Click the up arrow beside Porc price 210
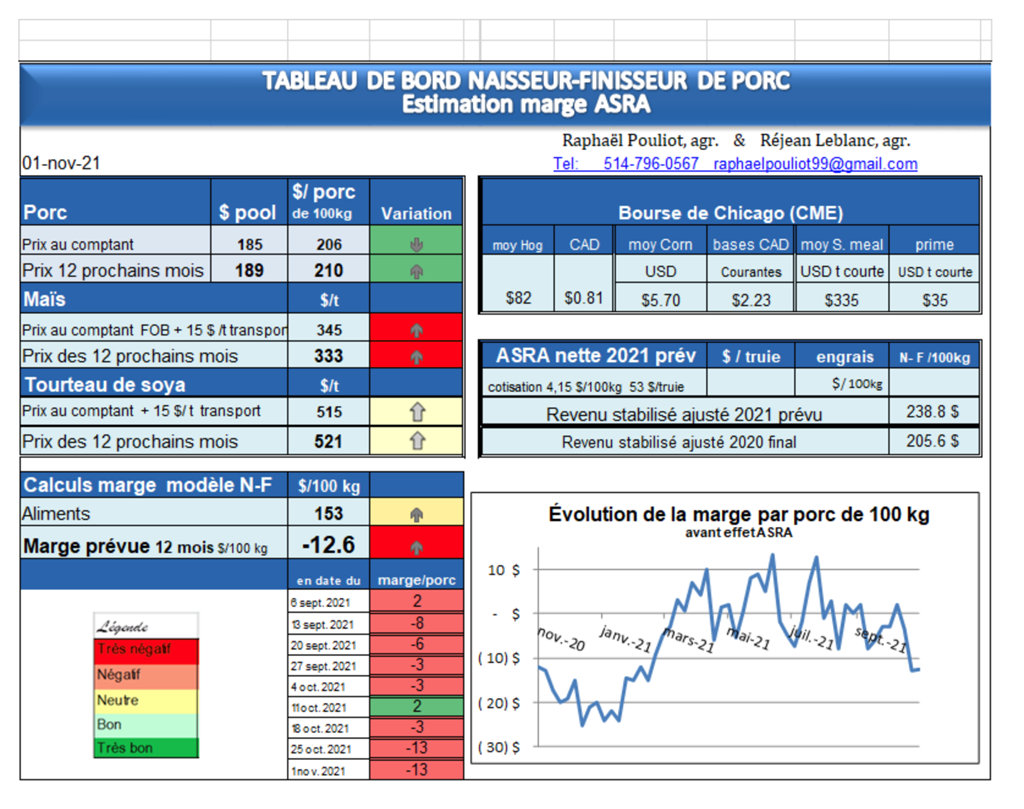The width and height of the screenshot is (1024, 809). point(416,270)
